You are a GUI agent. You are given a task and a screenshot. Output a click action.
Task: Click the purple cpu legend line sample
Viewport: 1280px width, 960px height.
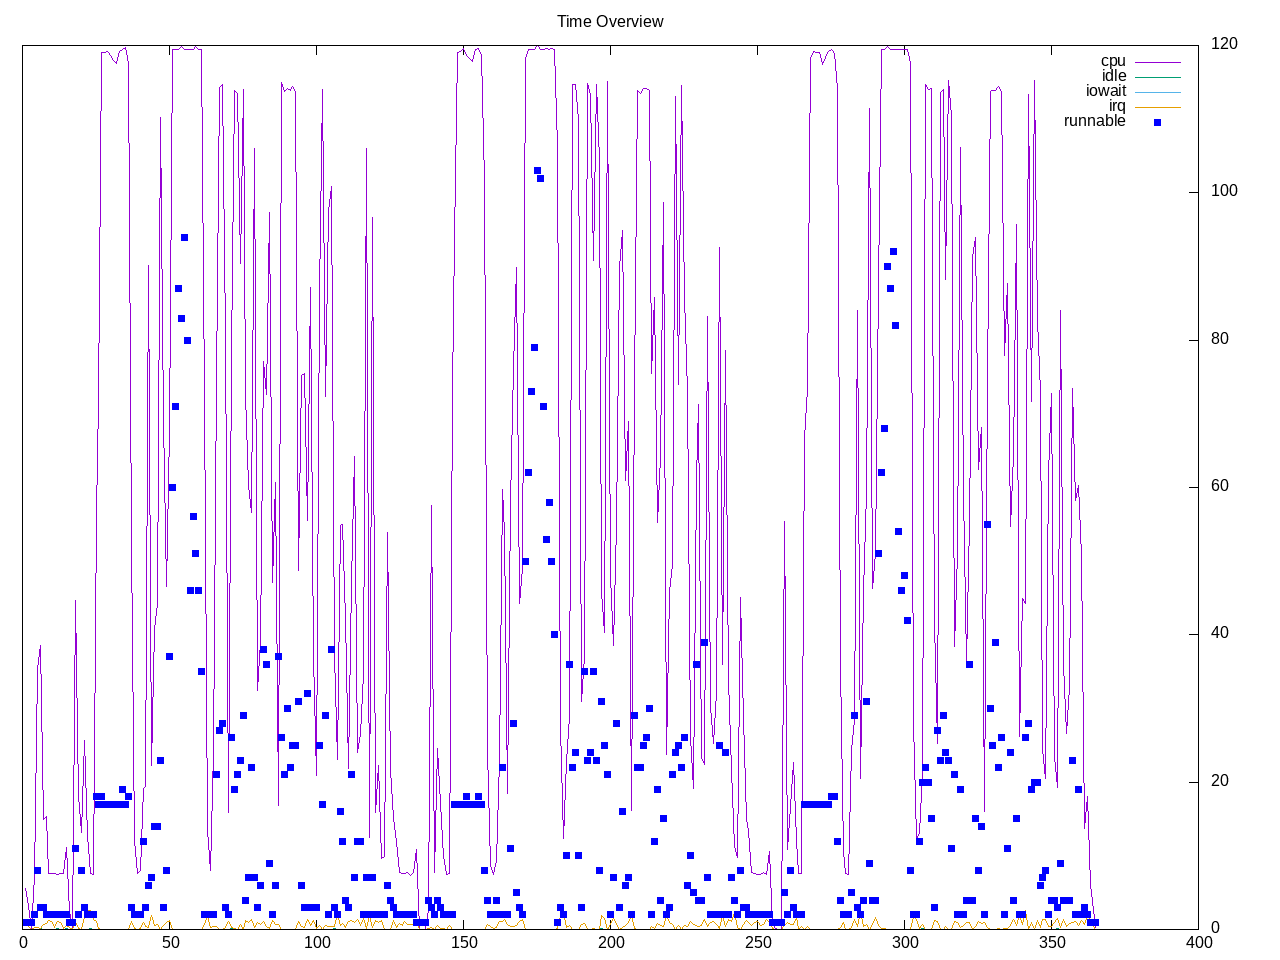tap(1157, 62)
